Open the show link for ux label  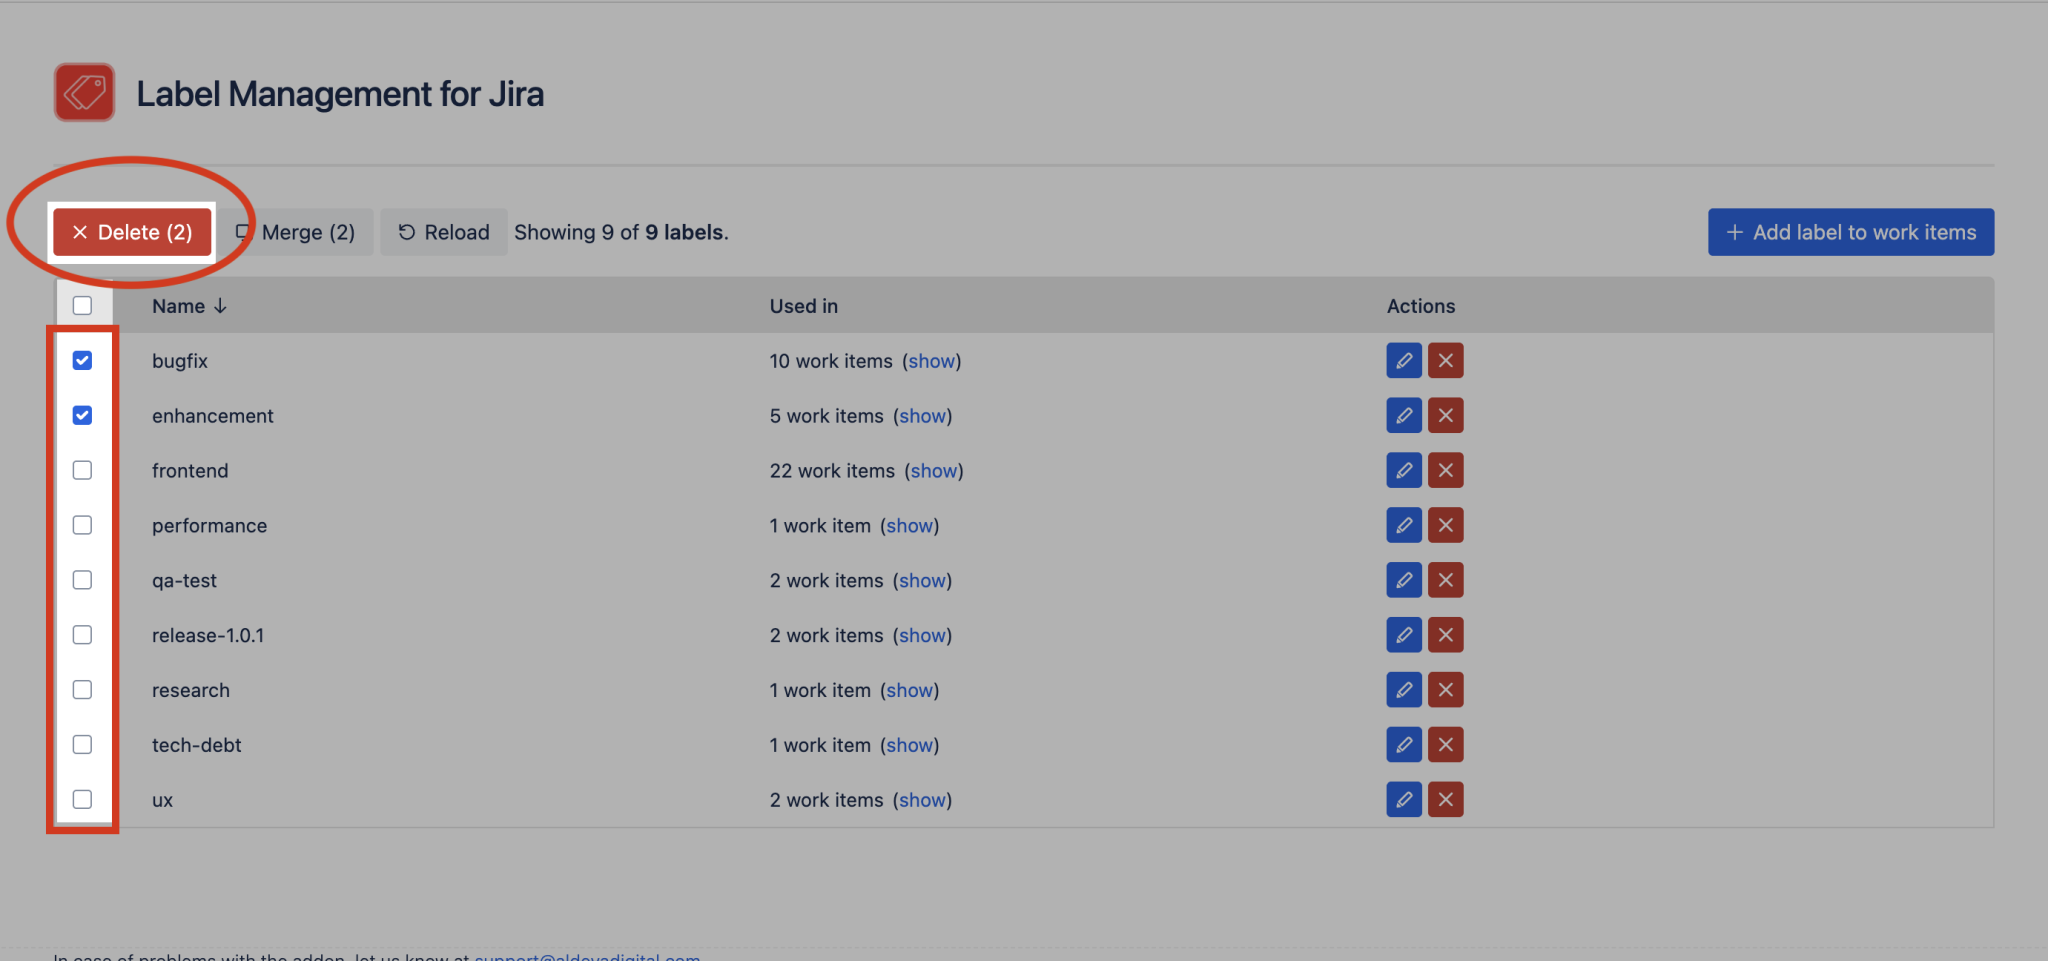(922, 800)
